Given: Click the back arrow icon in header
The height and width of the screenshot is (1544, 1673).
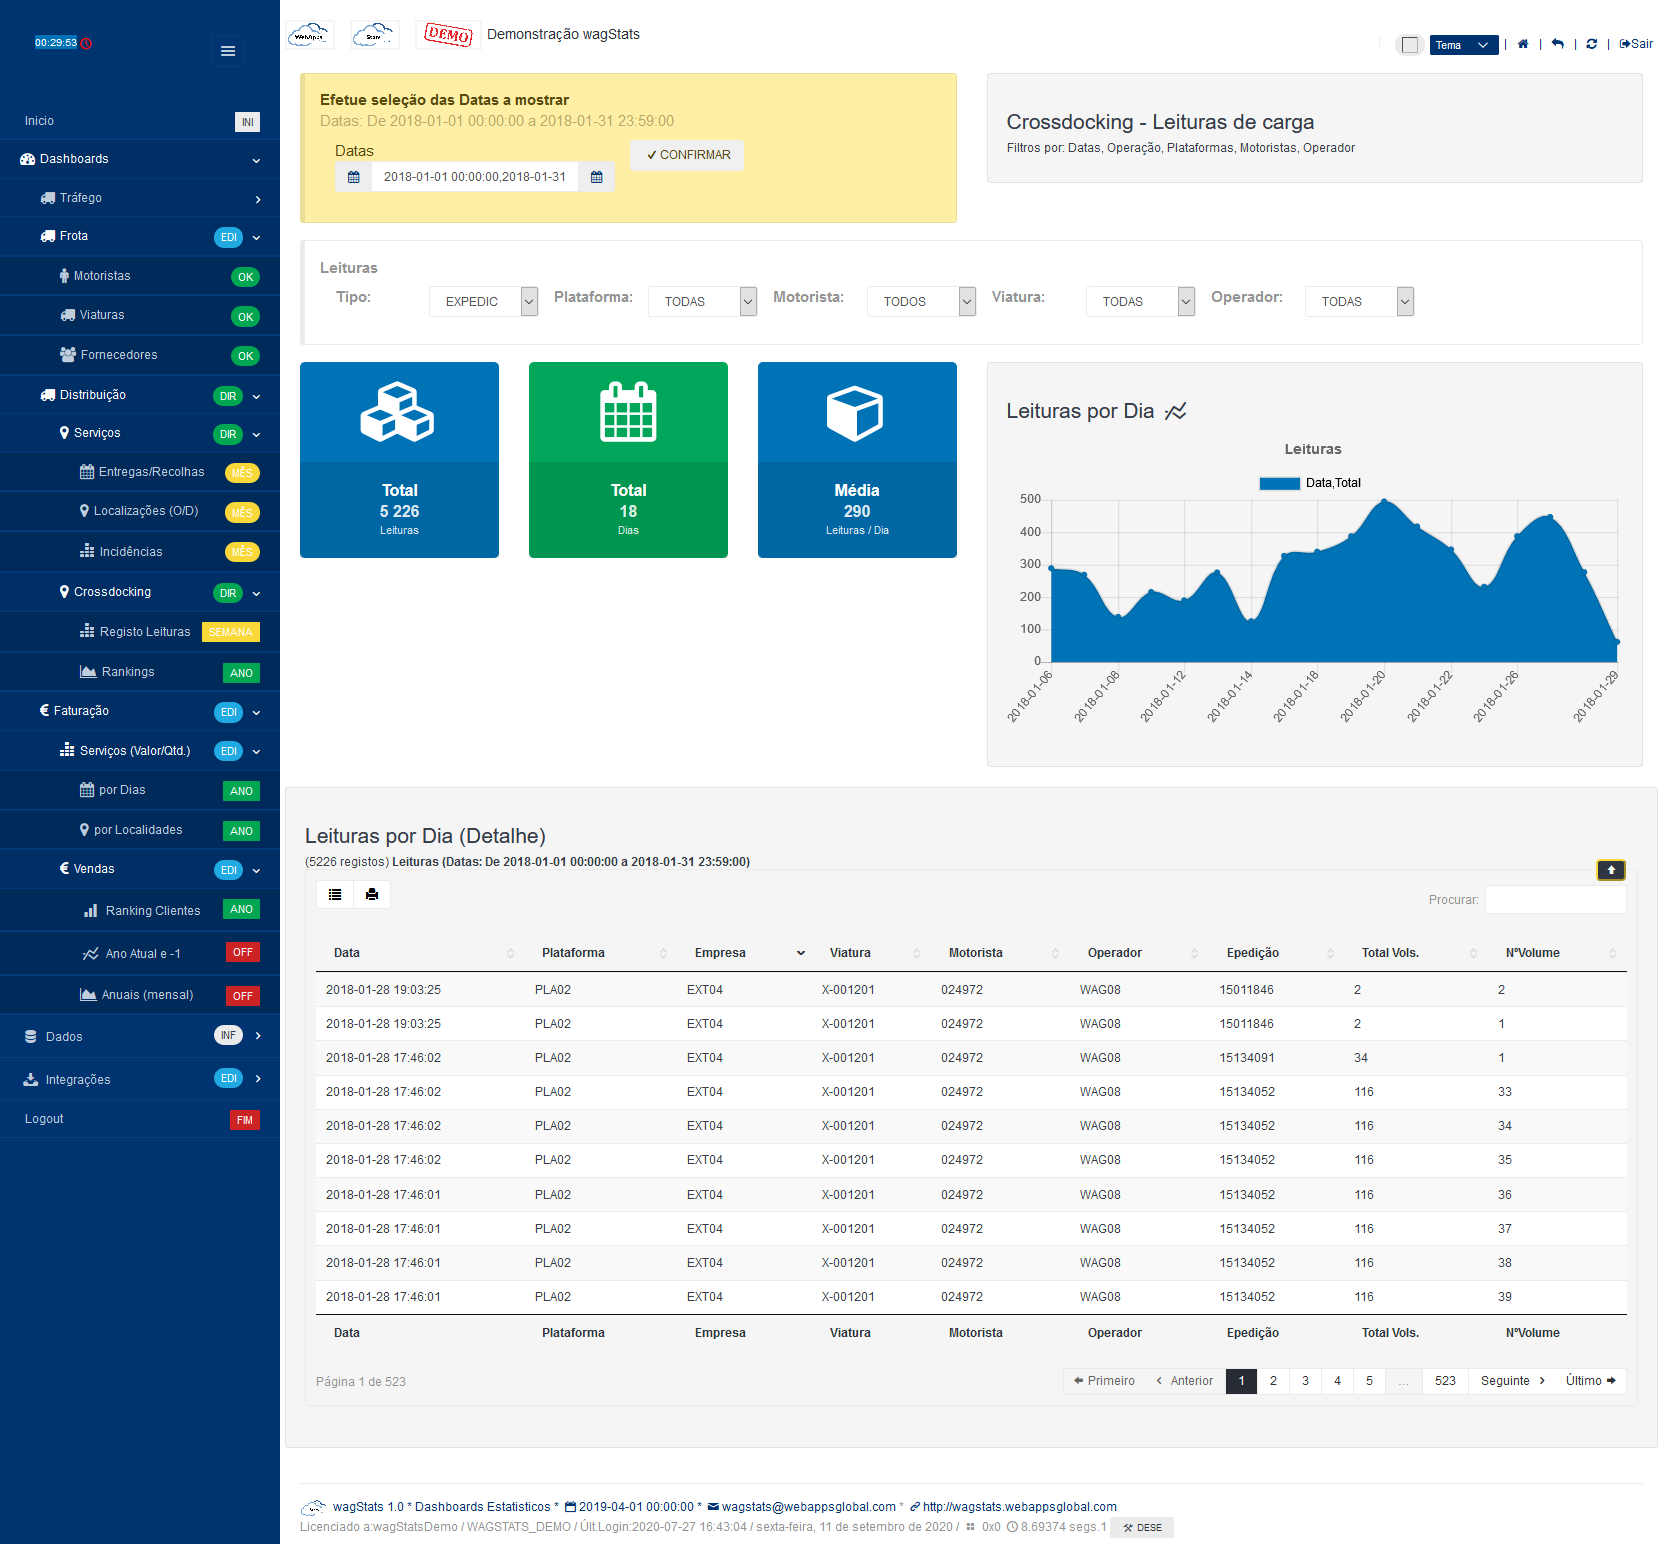Looking at the screenshot, I should [x=1557, y=44].
